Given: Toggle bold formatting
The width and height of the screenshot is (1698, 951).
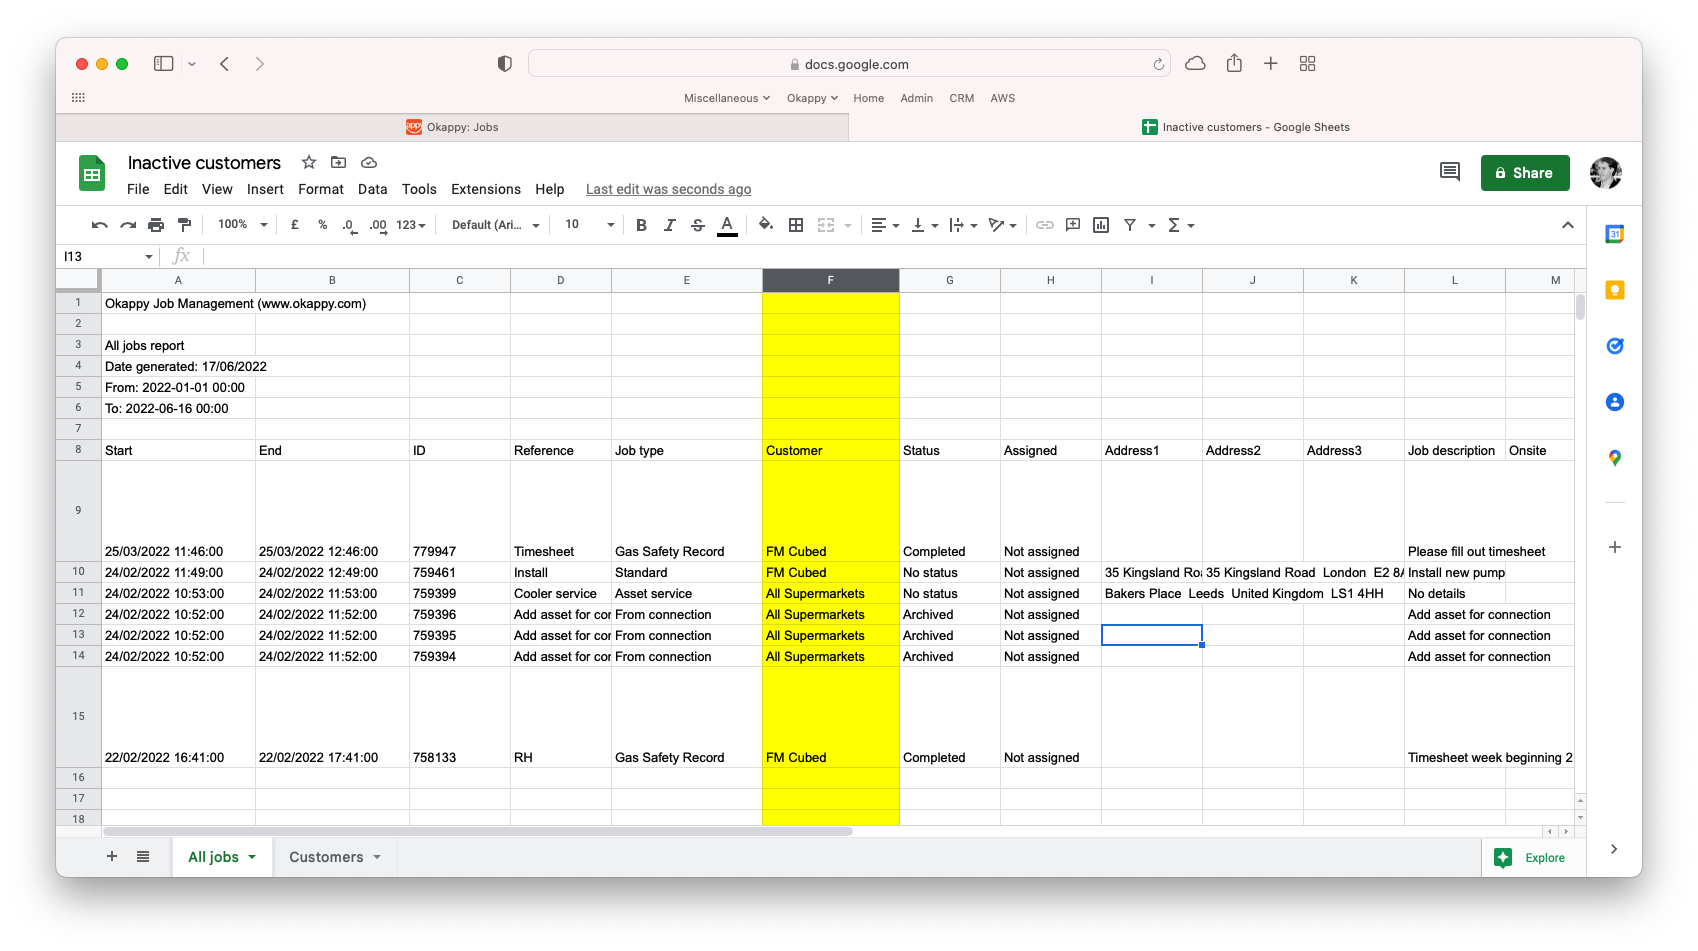Looking at the screenshot, I should coord(641,225).
